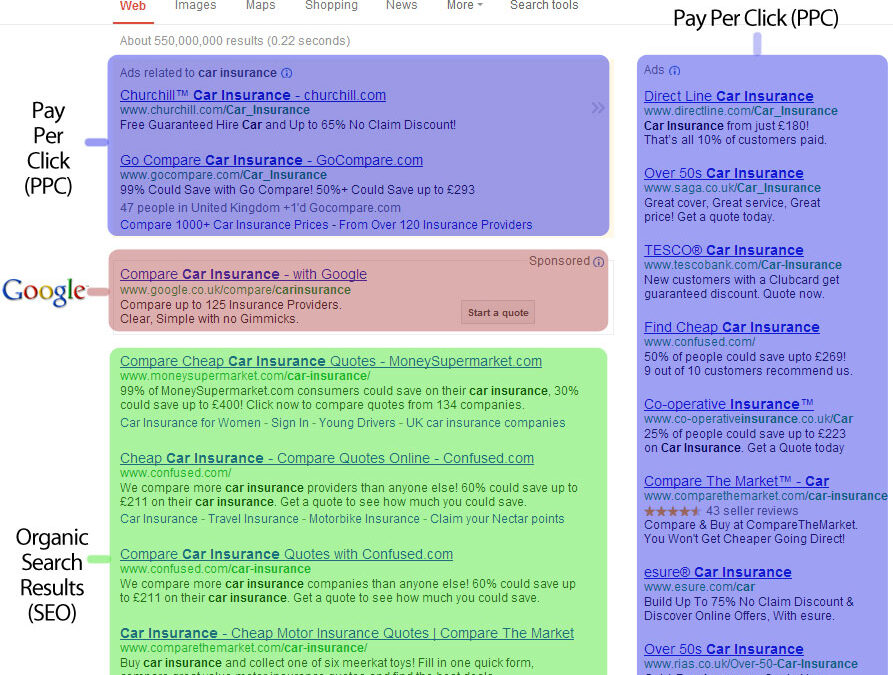Open rias.co.uk 'Over 50s Car Insurance' ad
This screenshot has height=675, width=893.
point(723,649)
